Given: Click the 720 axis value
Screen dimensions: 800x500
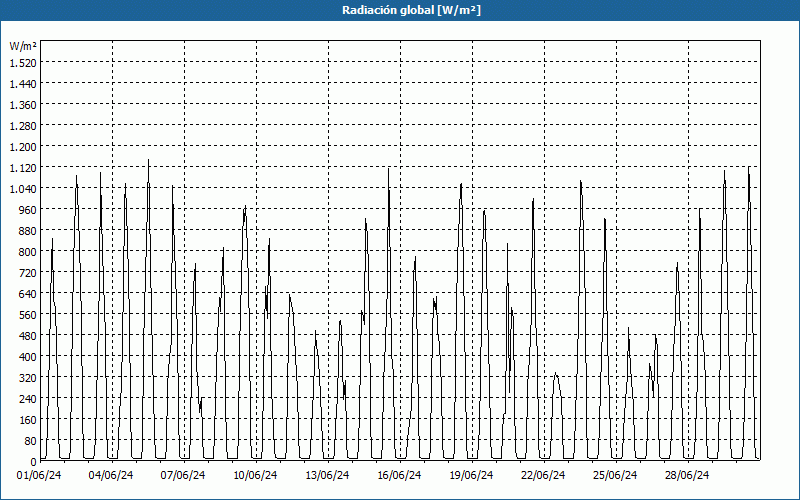Looking at the screenshot, I should point(28,273).
